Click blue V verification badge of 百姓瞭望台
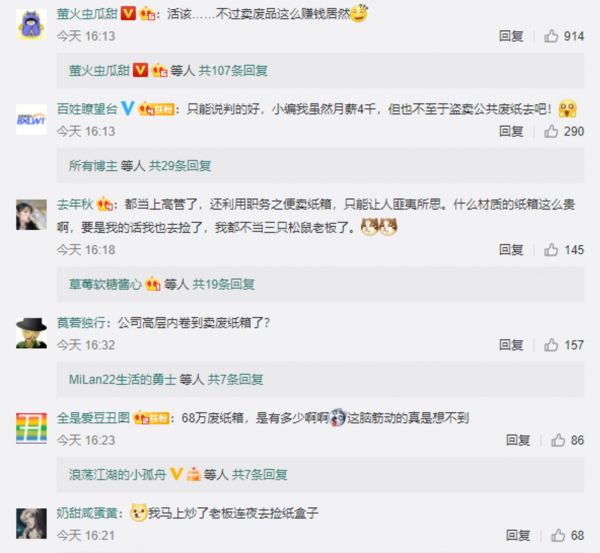 coord(127,109)
